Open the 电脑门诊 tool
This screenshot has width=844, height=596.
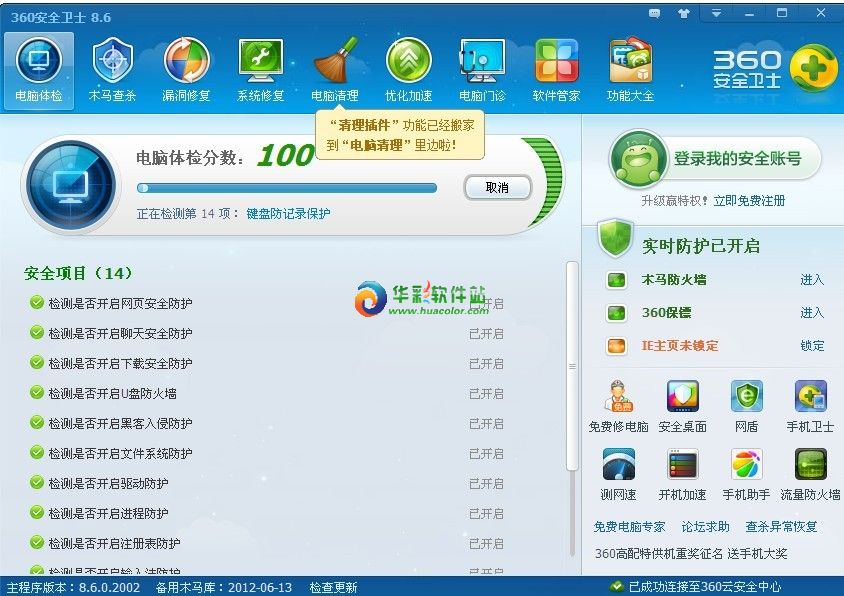(482, 71)
